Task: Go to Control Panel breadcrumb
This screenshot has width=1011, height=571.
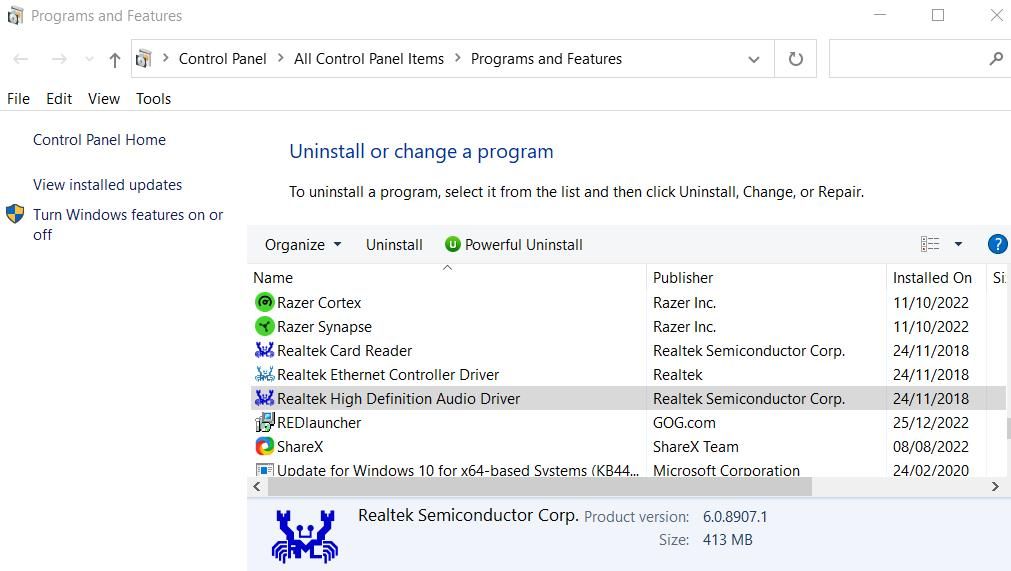Action: click(x=222, y=59)
